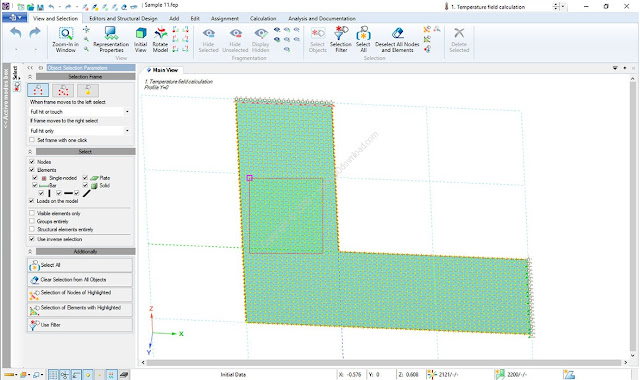
Task: Click the Hide Selected eye icon
Action: pyautogui.click(x=209, y=33)
